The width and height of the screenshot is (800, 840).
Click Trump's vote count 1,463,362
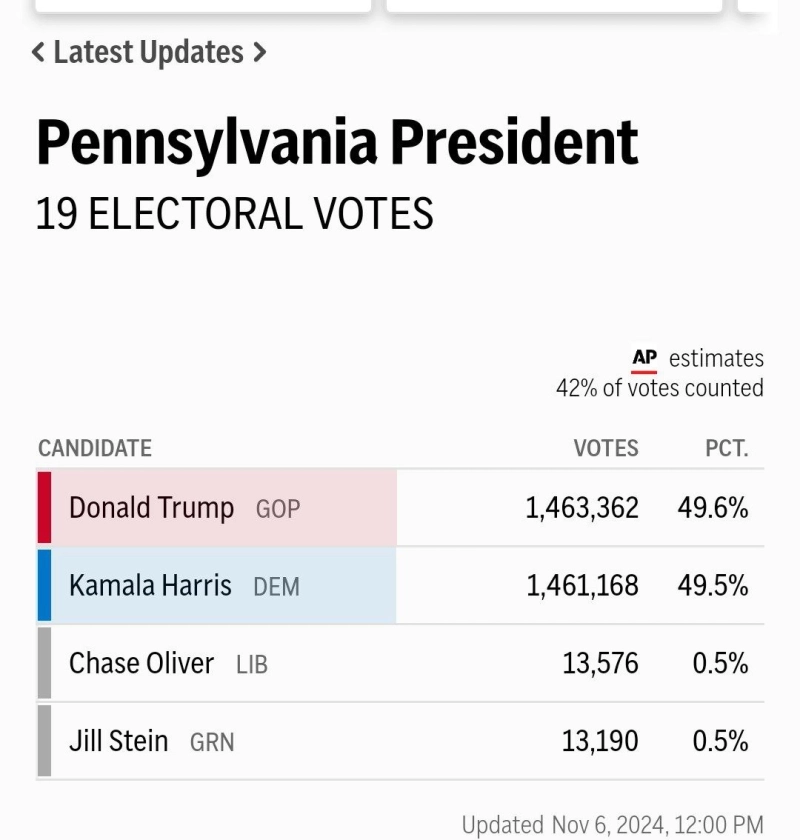click(582, 508)
